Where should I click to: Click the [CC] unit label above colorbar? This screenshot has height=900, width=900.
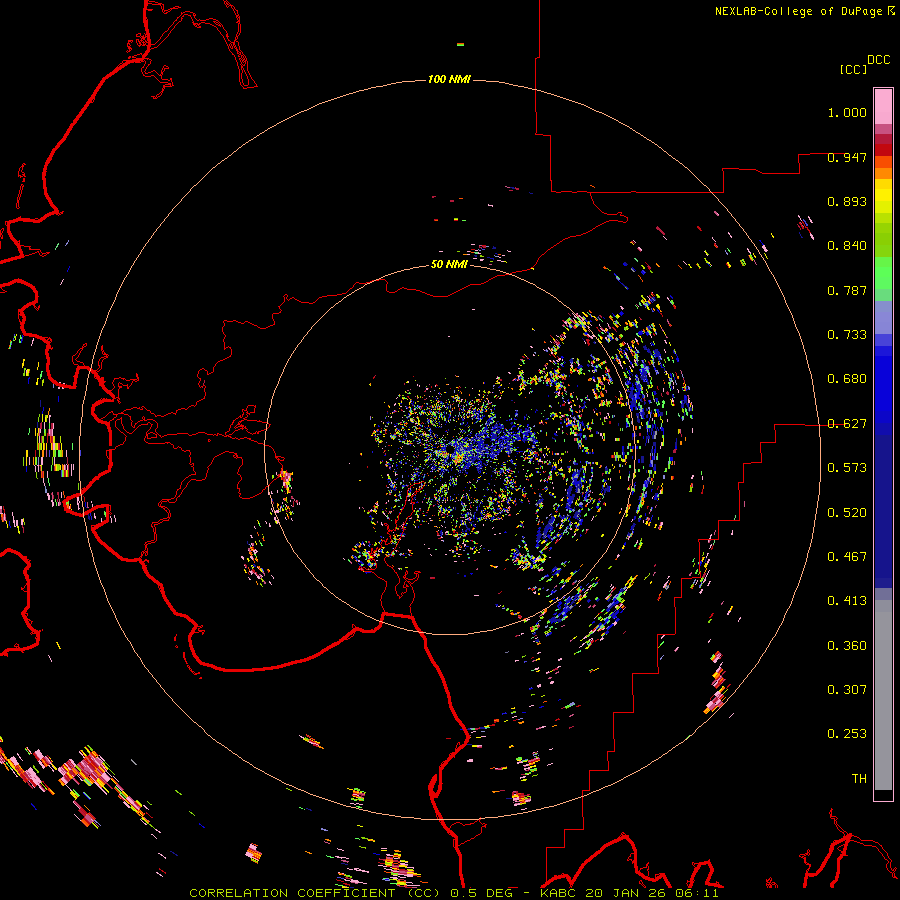tap(853, 69)
